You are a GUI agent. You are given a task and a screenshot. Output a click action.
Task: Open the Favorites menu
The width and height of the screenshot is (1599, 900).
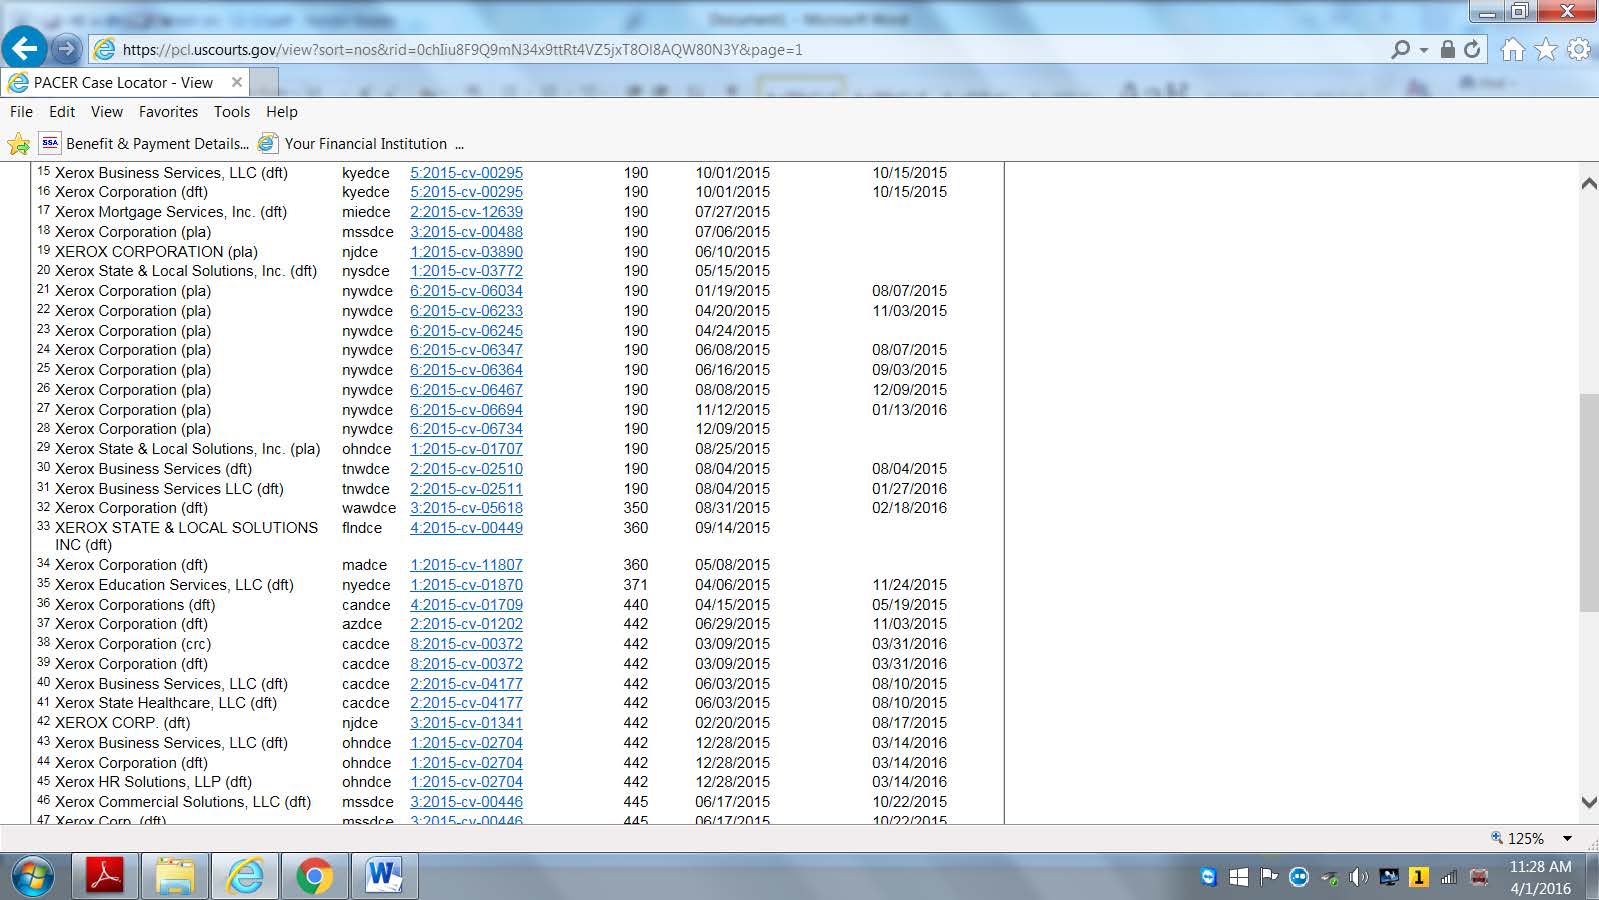pos(168,112)
